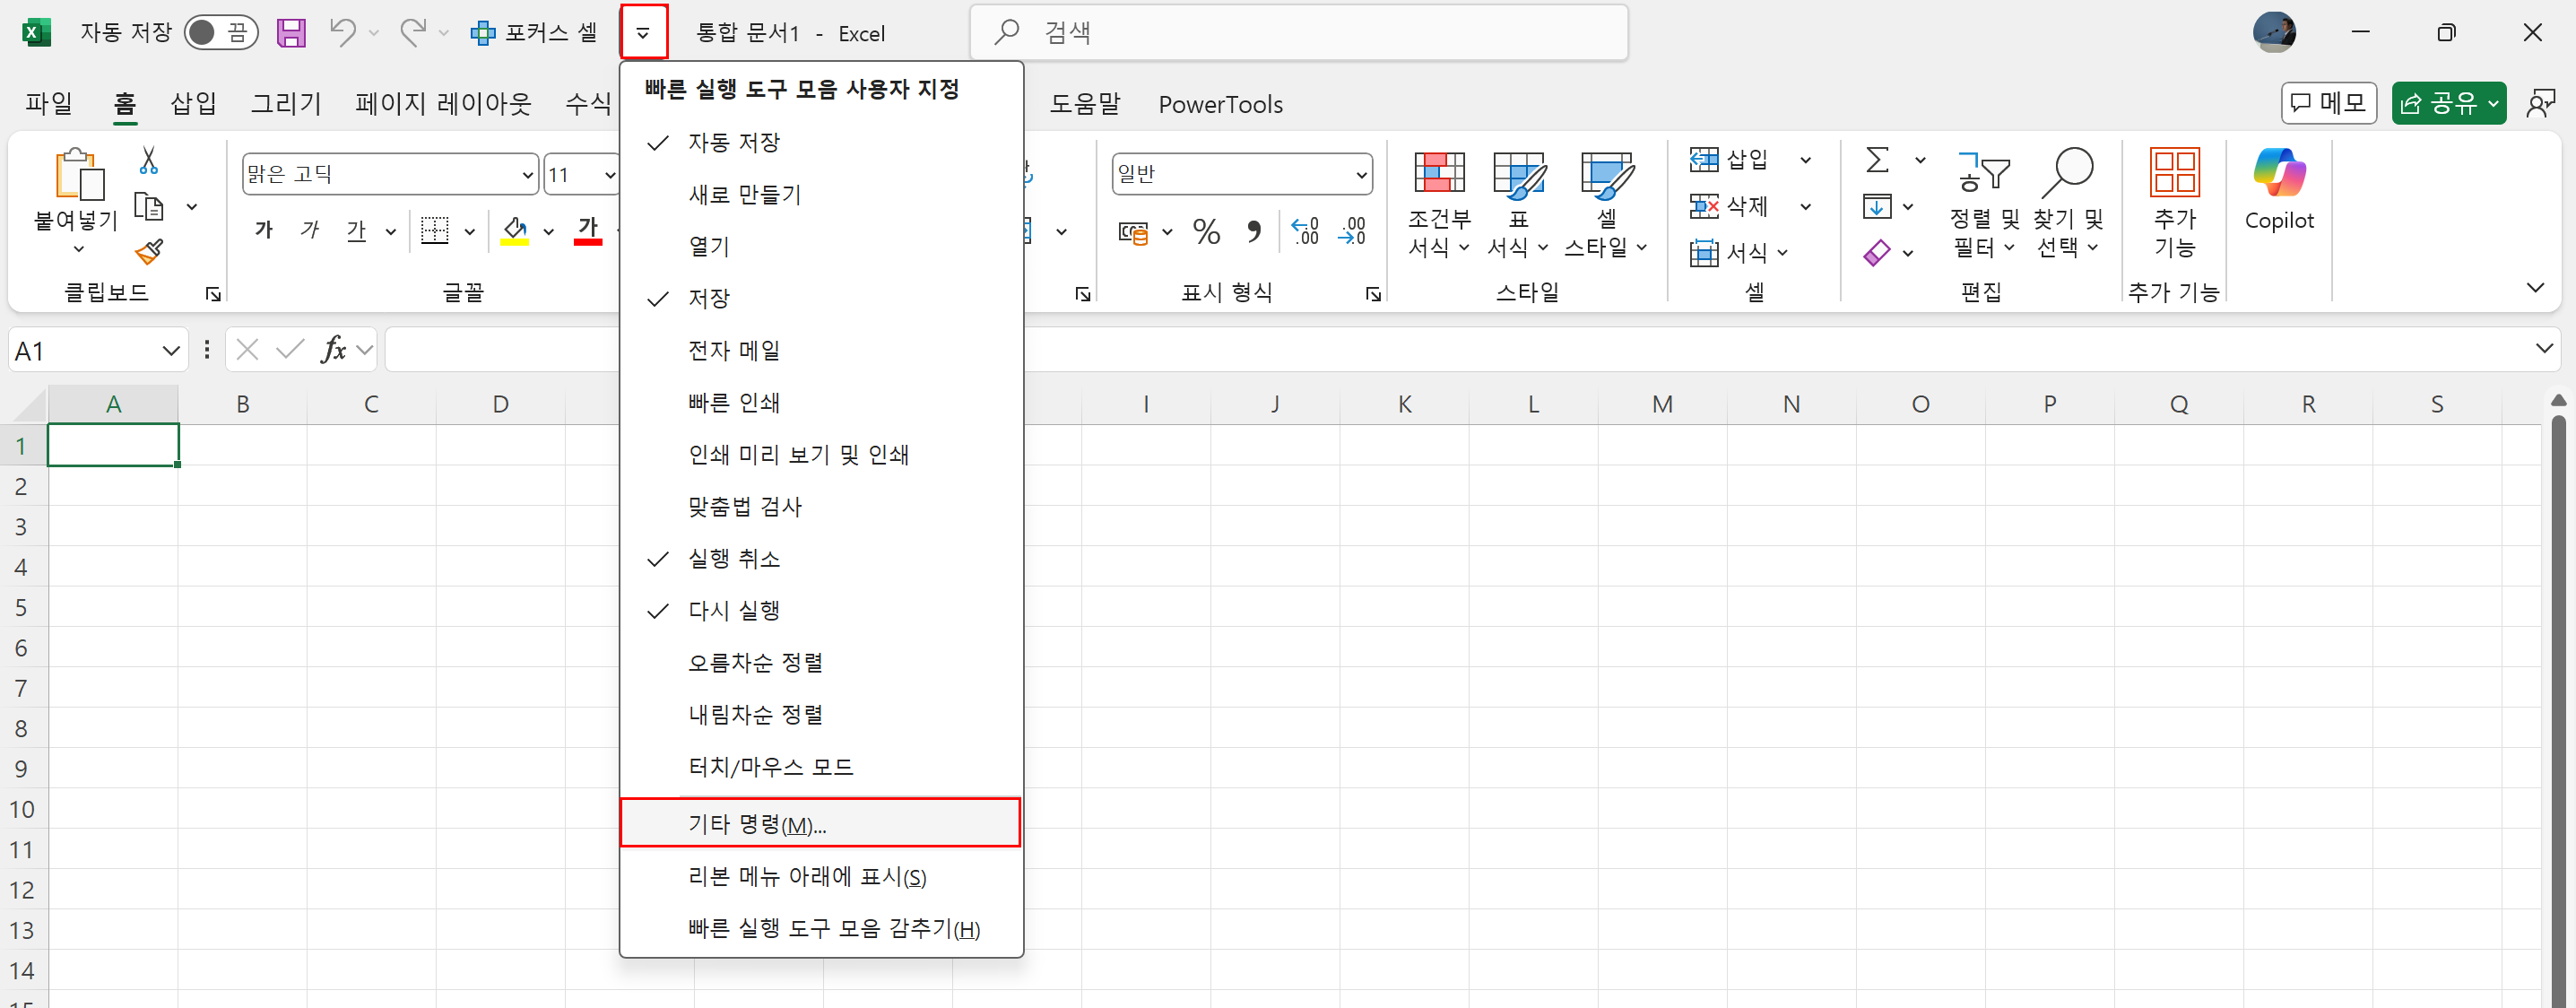
Task: Expand the font name 맑은 고딕 dropdown
Action: pyautogui.click(x=528, y=175)
